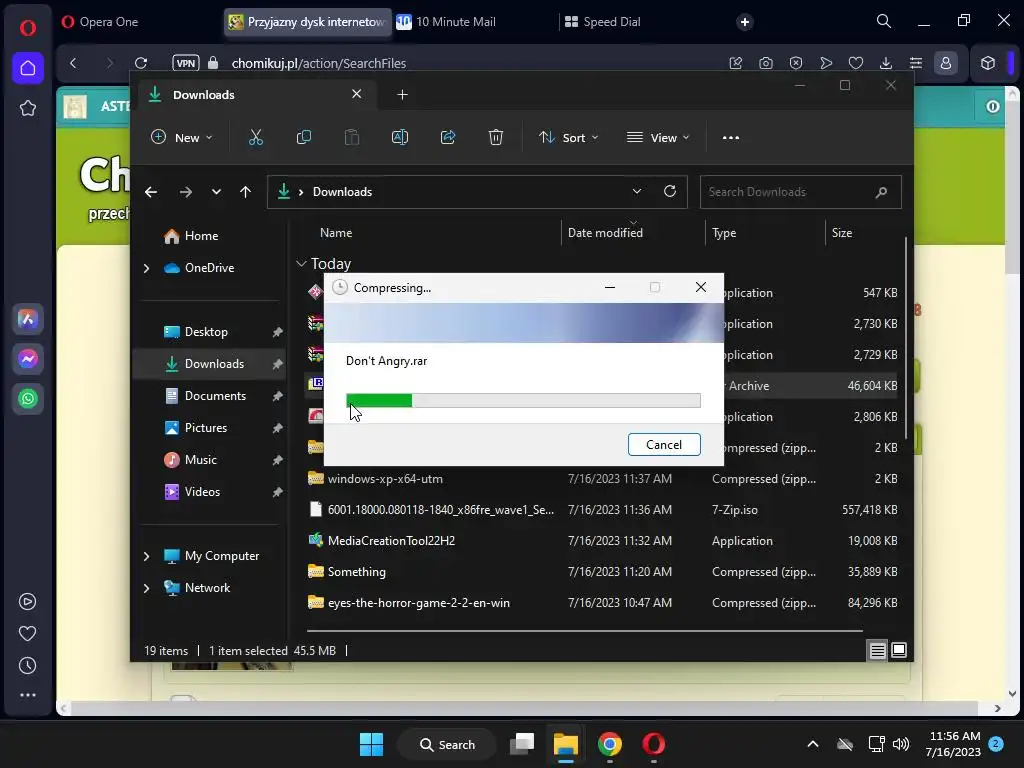Viewport: 1024px width, 768px height.
Task: Open Opera Easy Setup sliders icon
Action: 916,63
